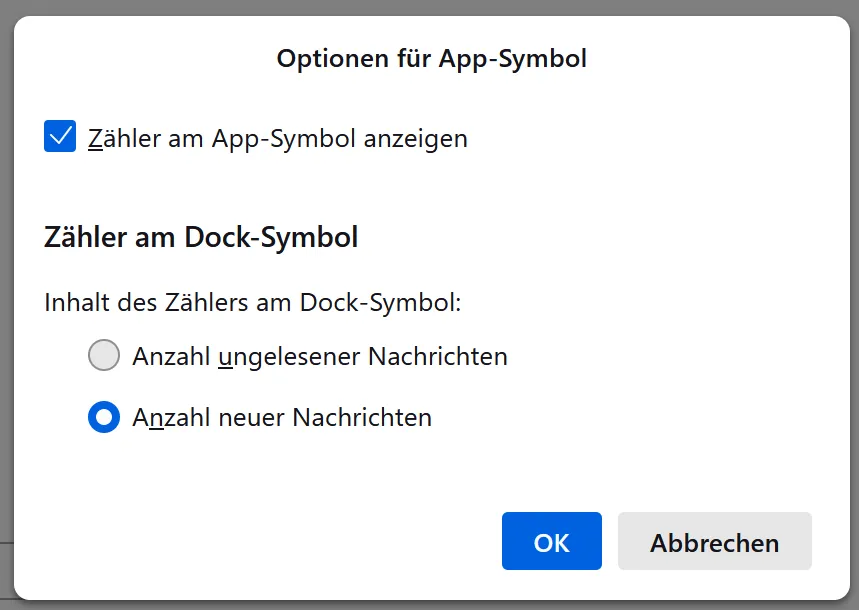The height and width of the screenshot is (610, 859).
Task: Keep the new messages count option selected
Action: [104, 417]
